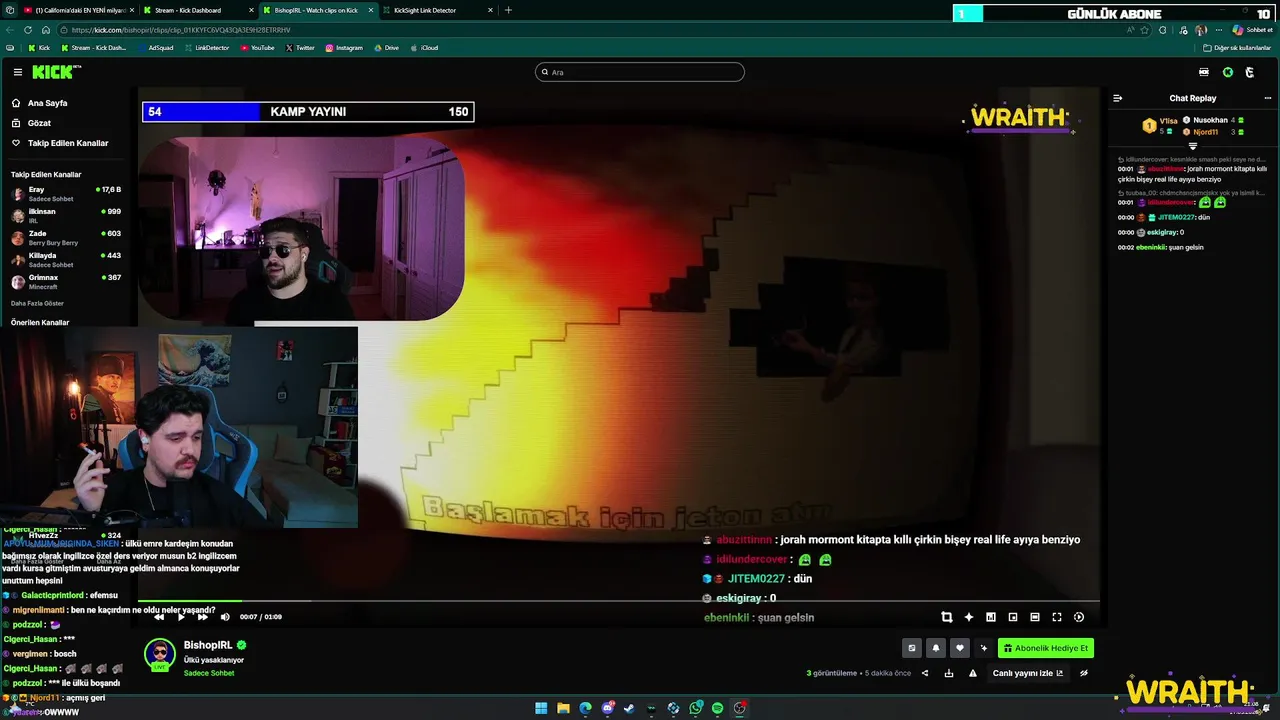This screenshot has height=720, width=1280.
Task: Open the Kick wallet icon in header
Action: point(1203,72)
